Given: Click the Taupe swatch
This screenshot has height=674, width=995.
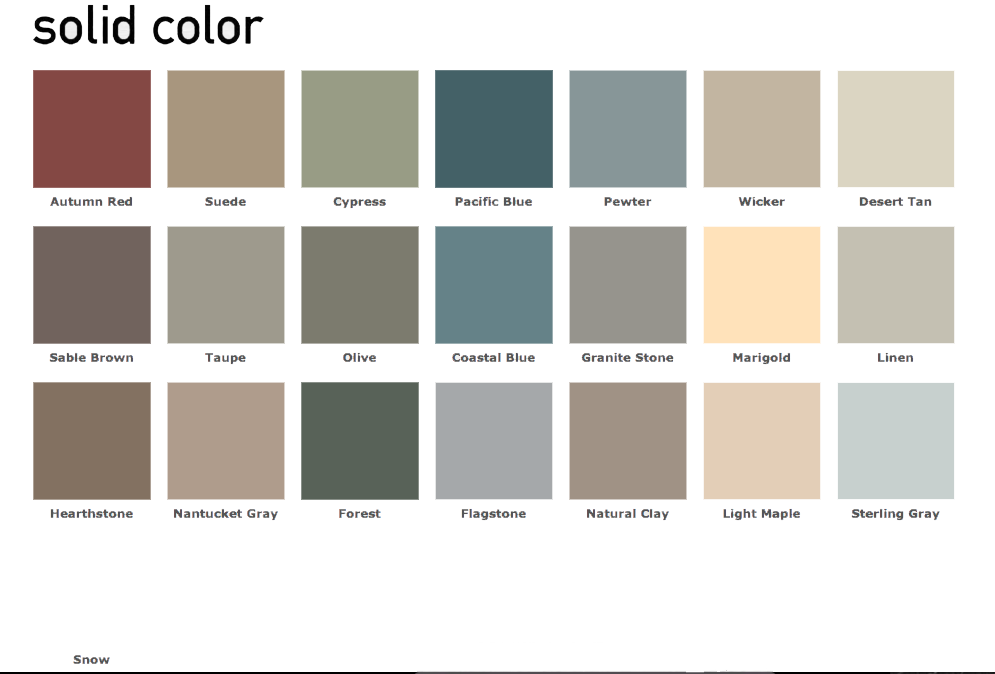Looking at the screenshot, I should coord(225,284).
